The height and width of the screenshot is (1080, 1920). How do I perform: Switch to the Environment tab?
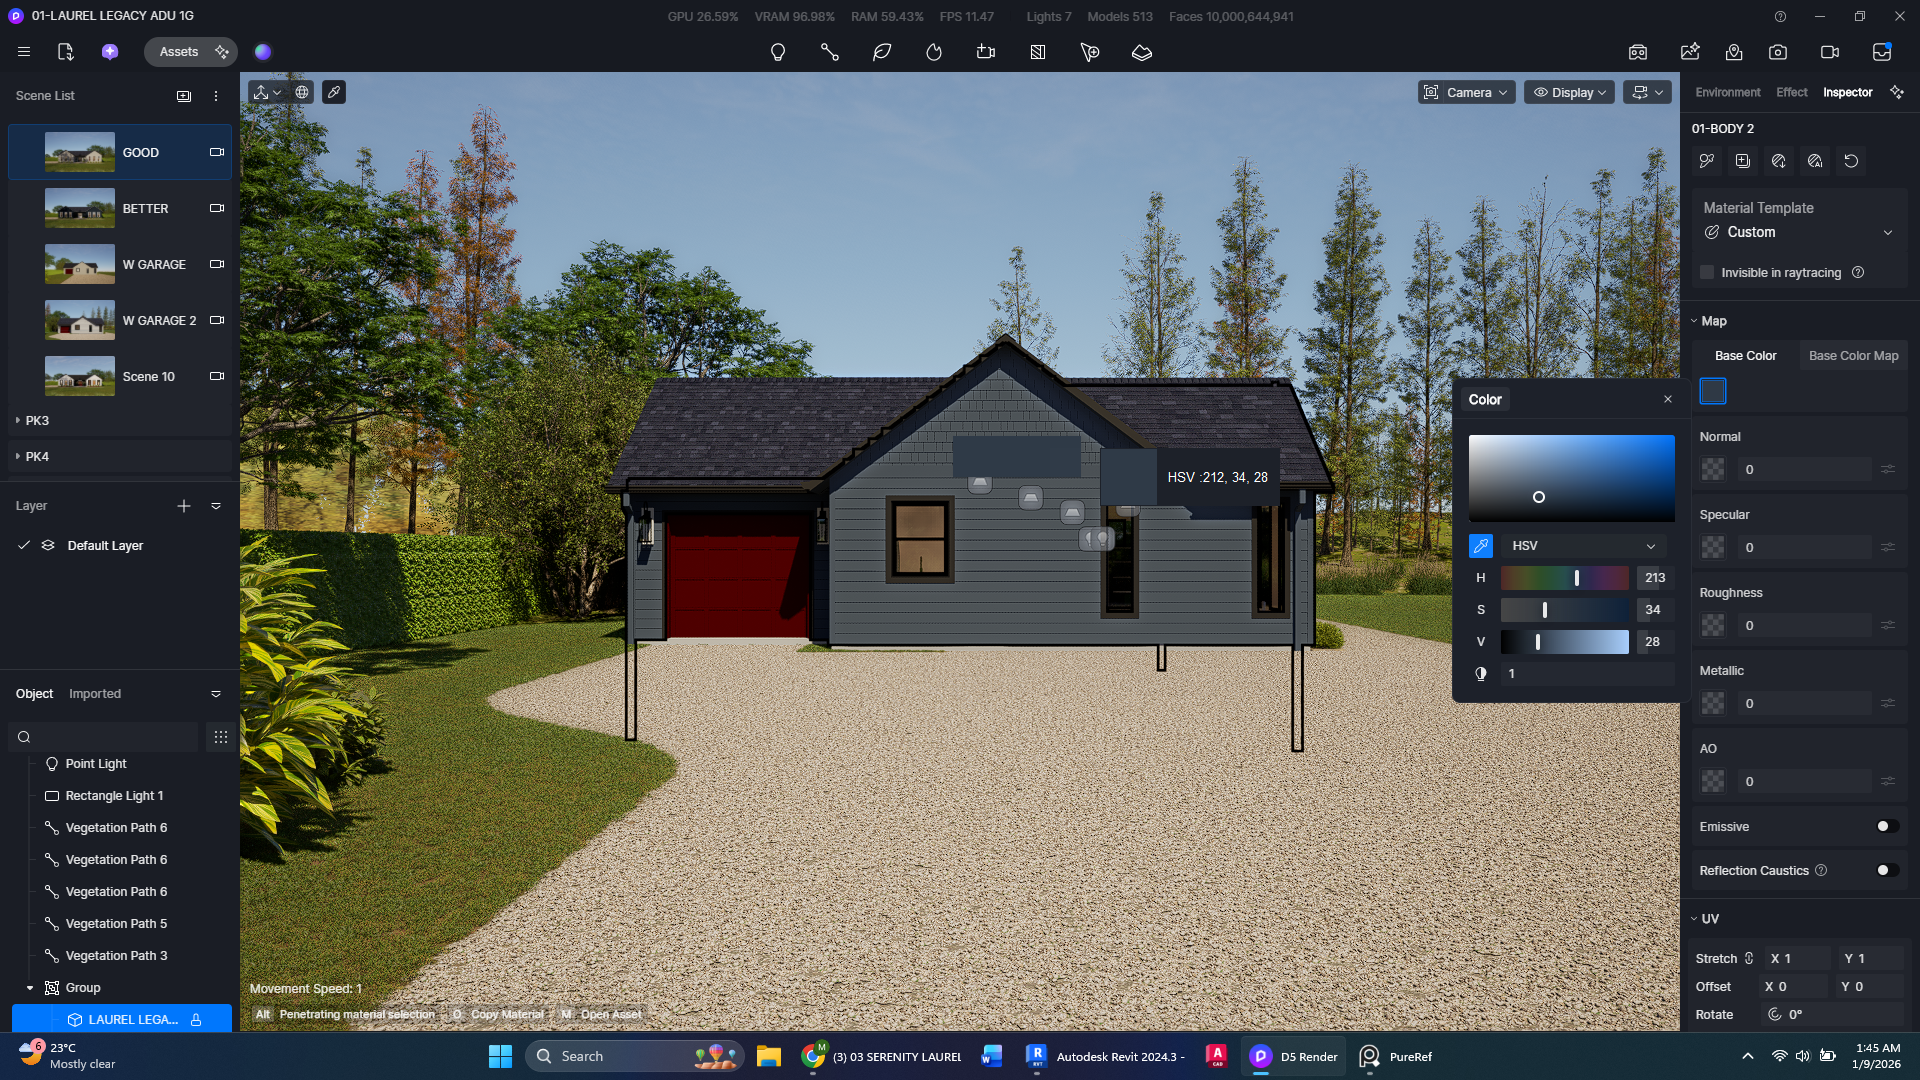1727,92
